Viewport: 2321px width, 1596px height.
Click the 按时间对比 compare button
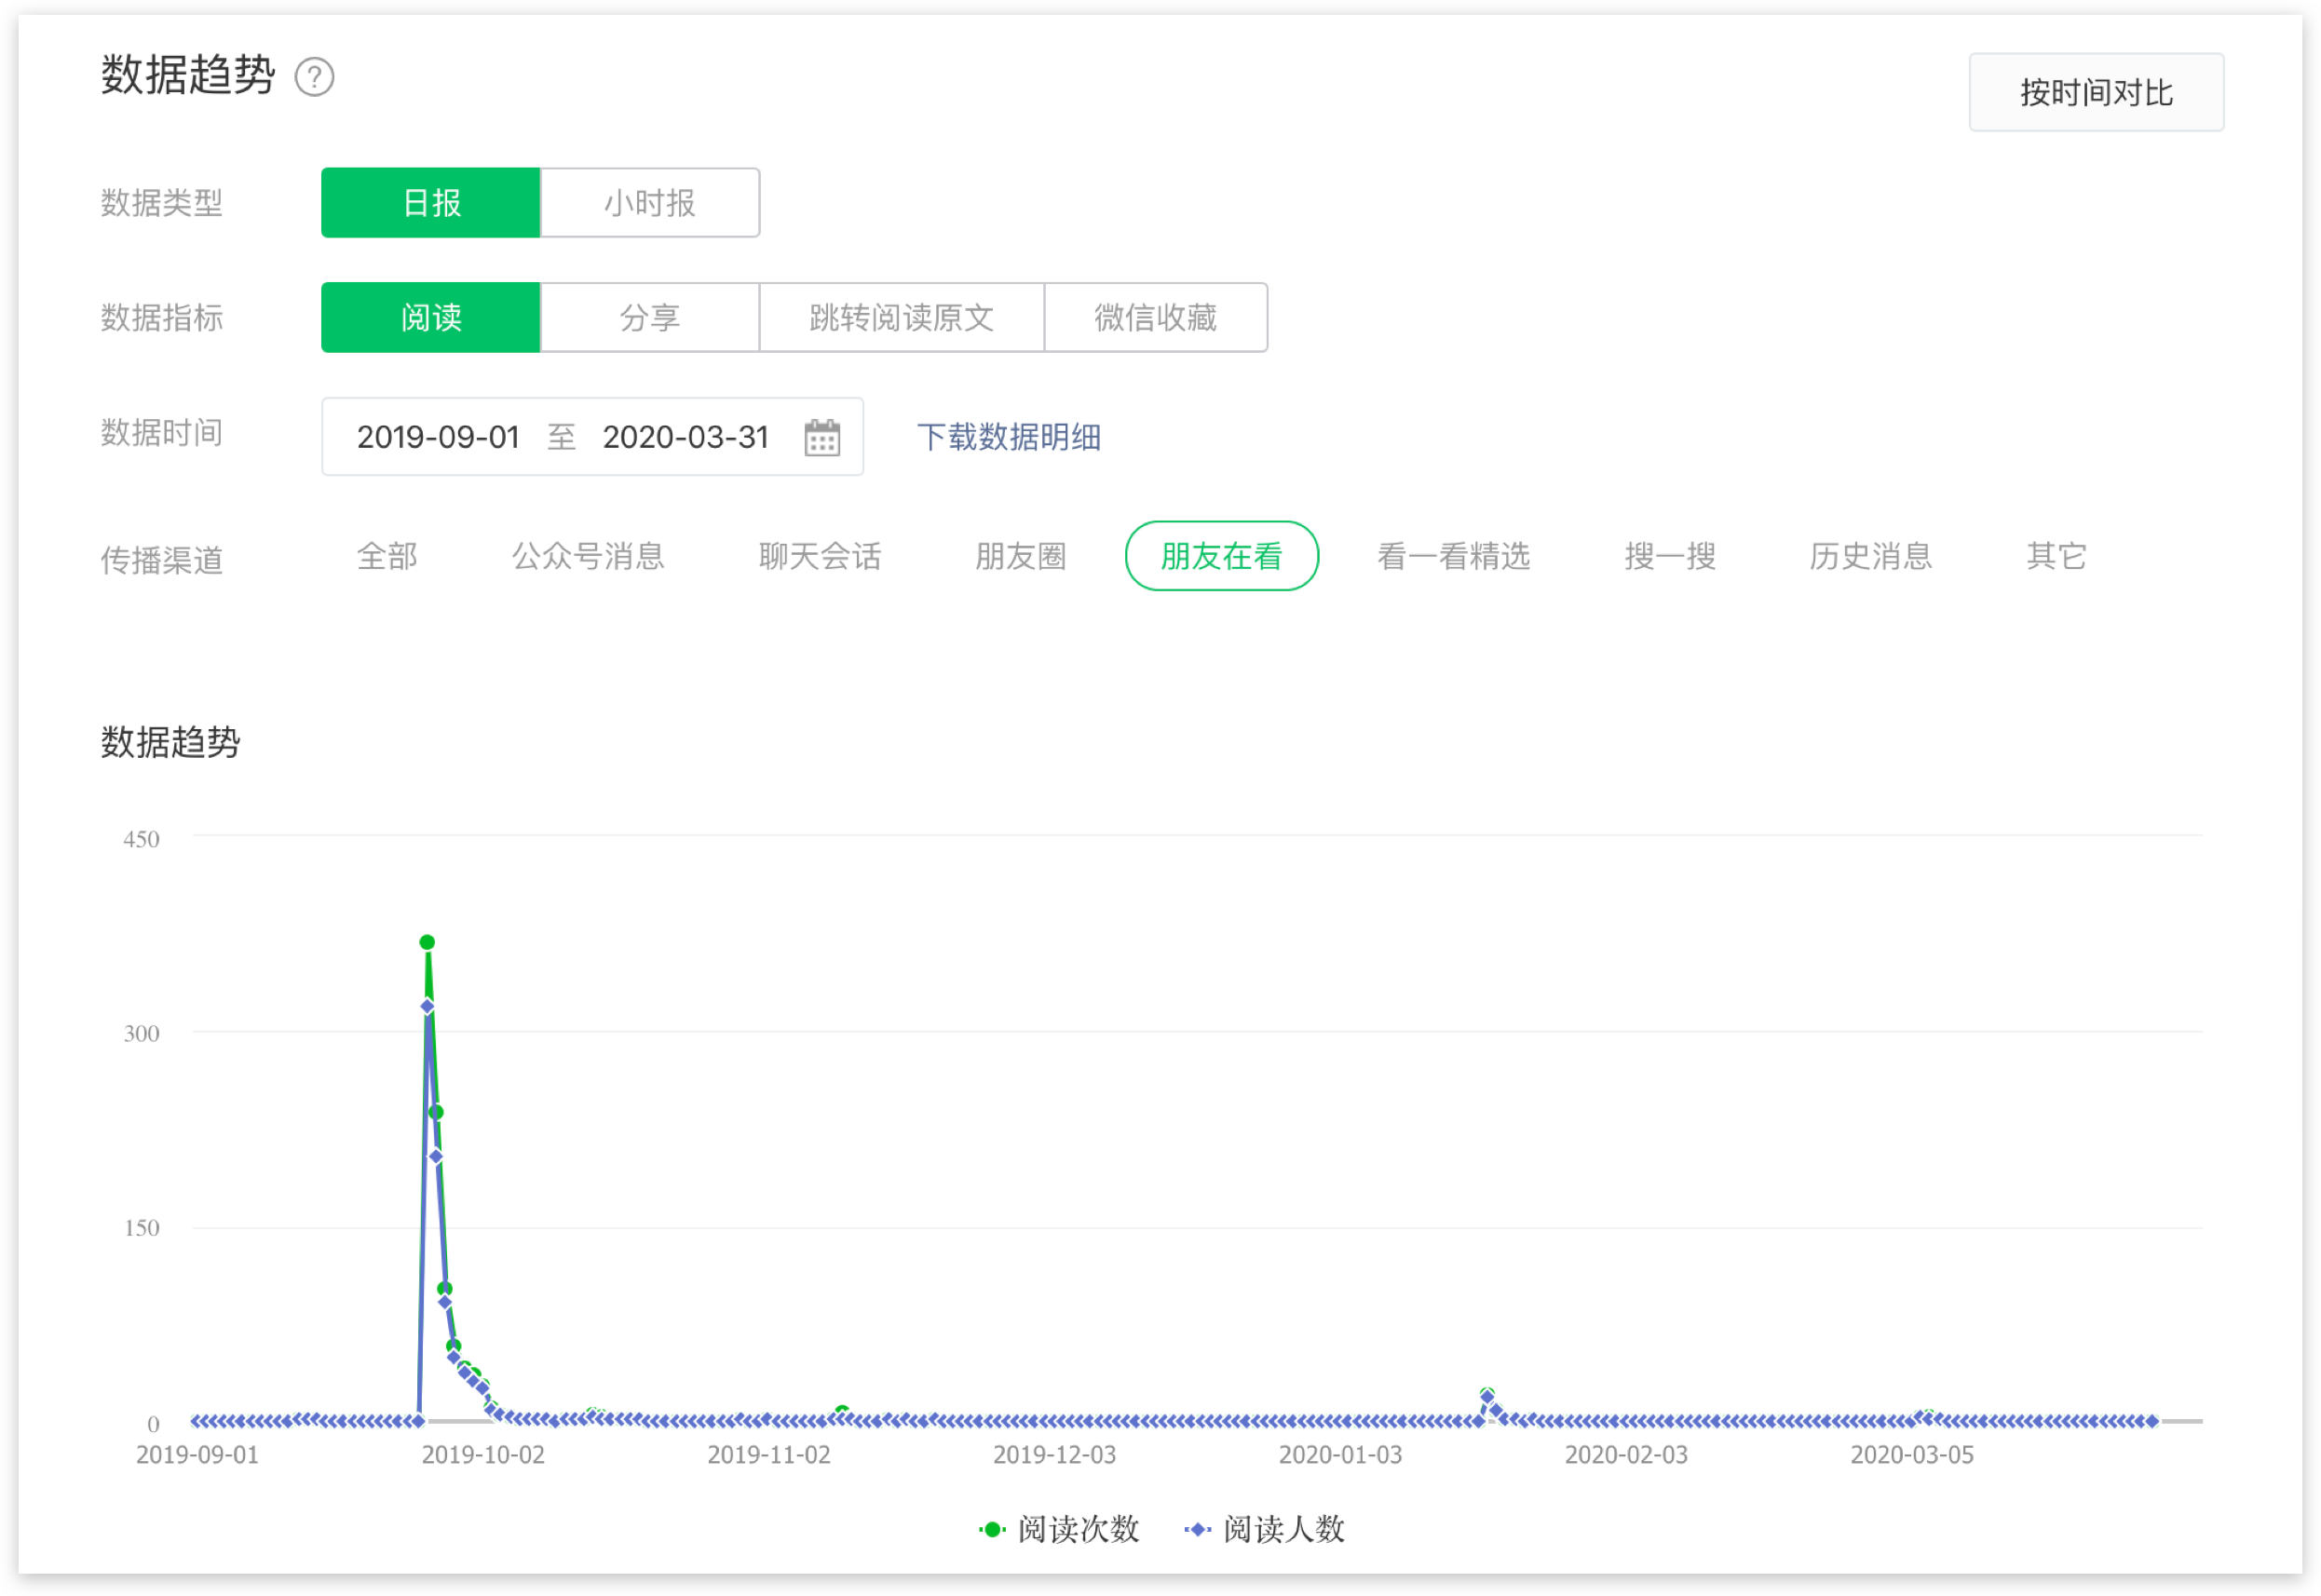(x=2096, y=92)
